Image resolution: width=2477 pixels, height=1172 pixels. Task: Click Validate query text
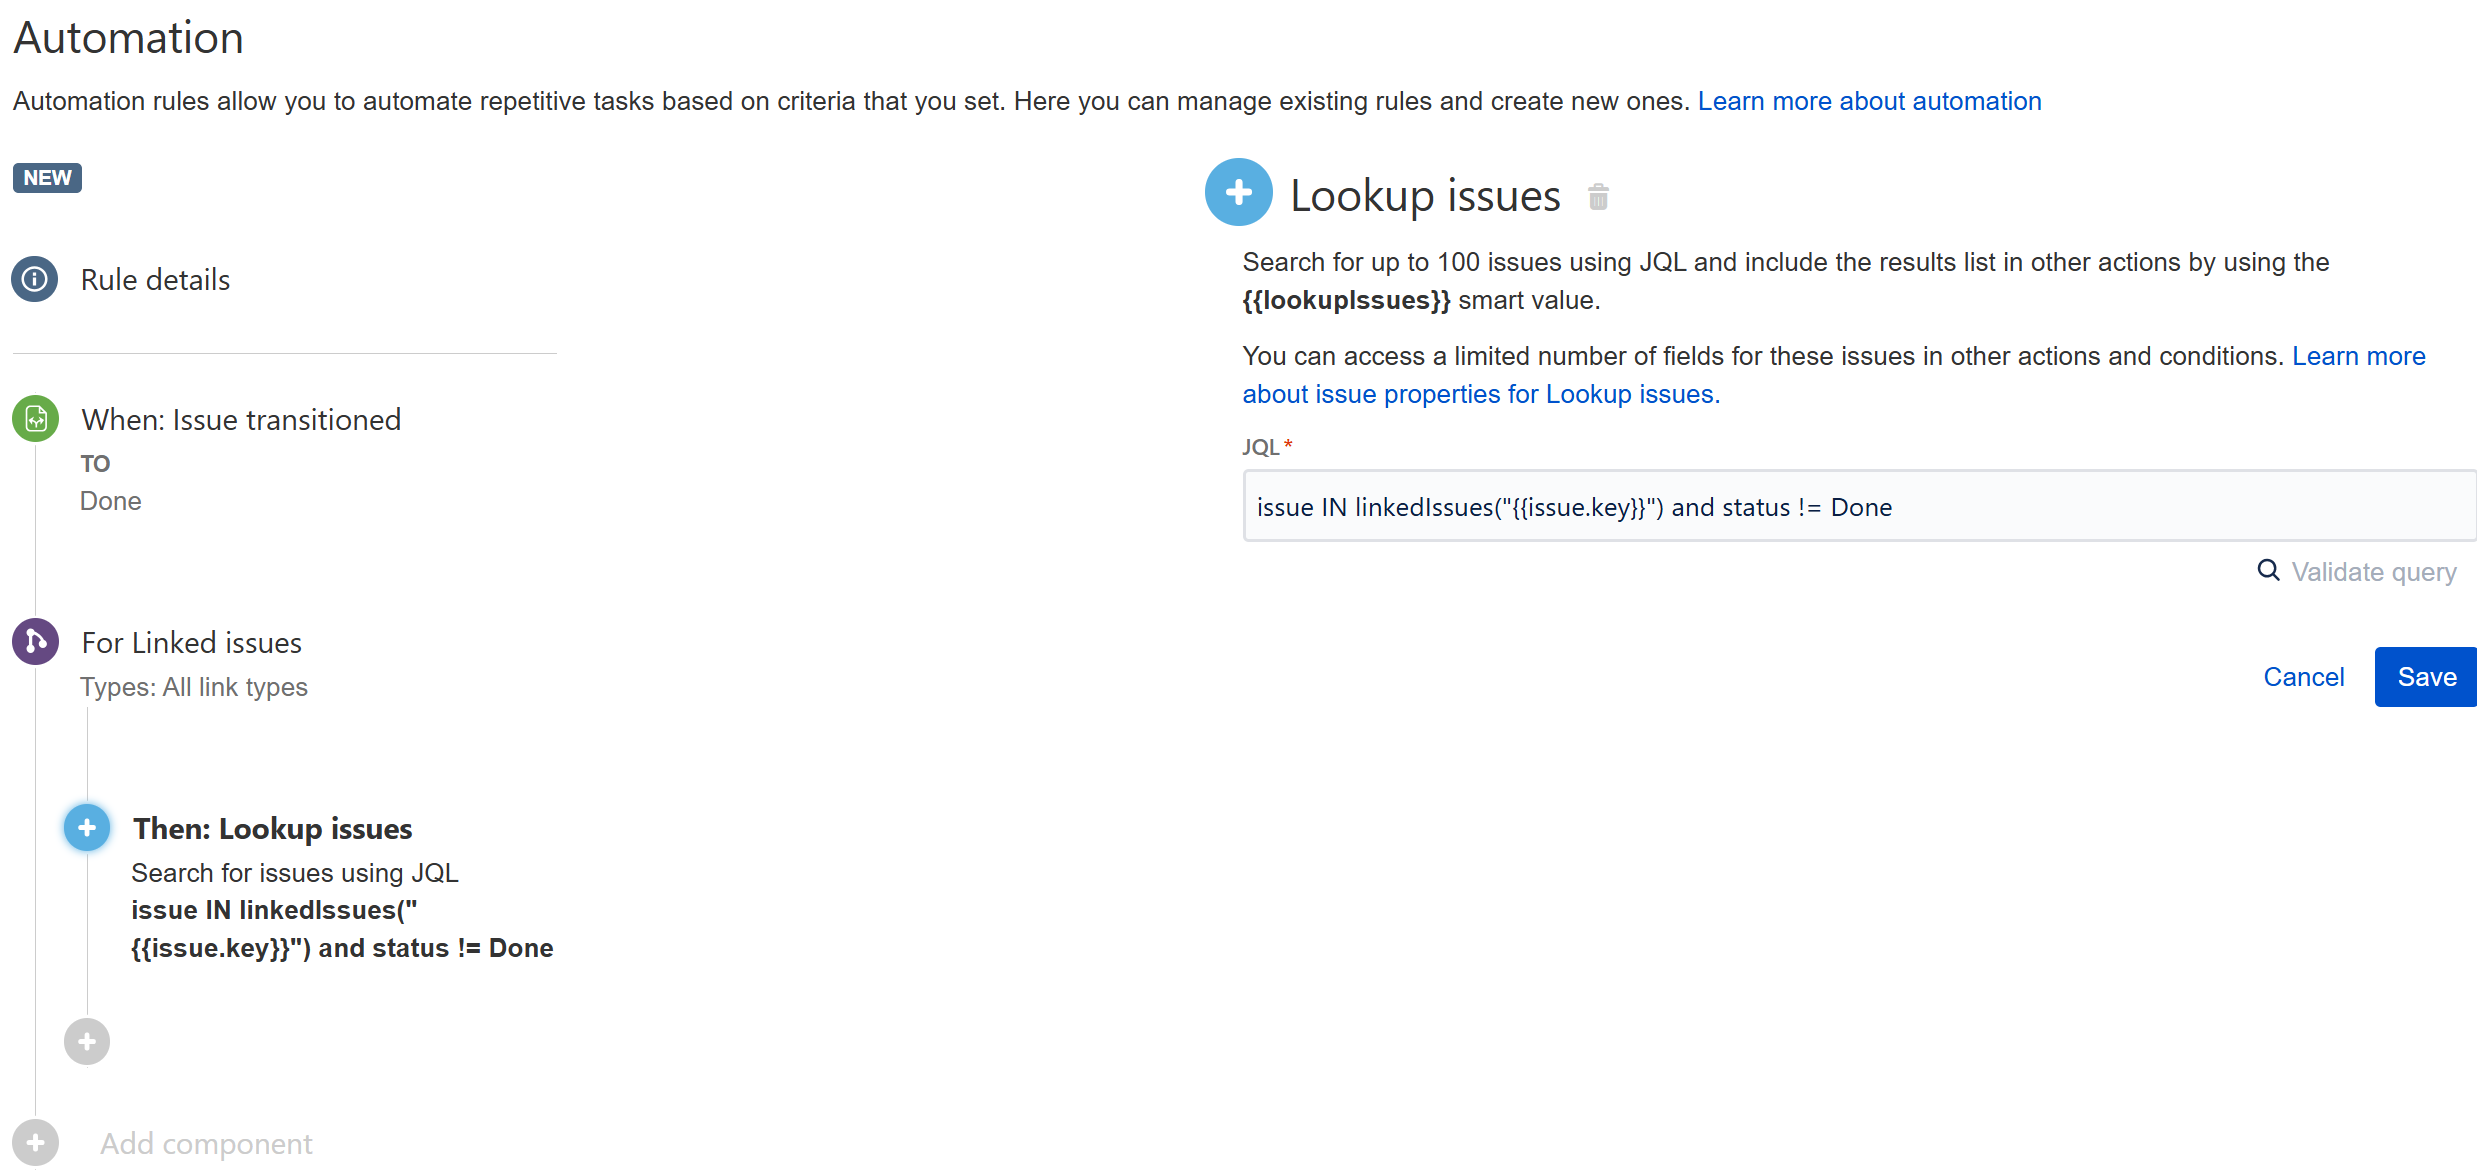pyautogui.click(x=2373, y=572)
